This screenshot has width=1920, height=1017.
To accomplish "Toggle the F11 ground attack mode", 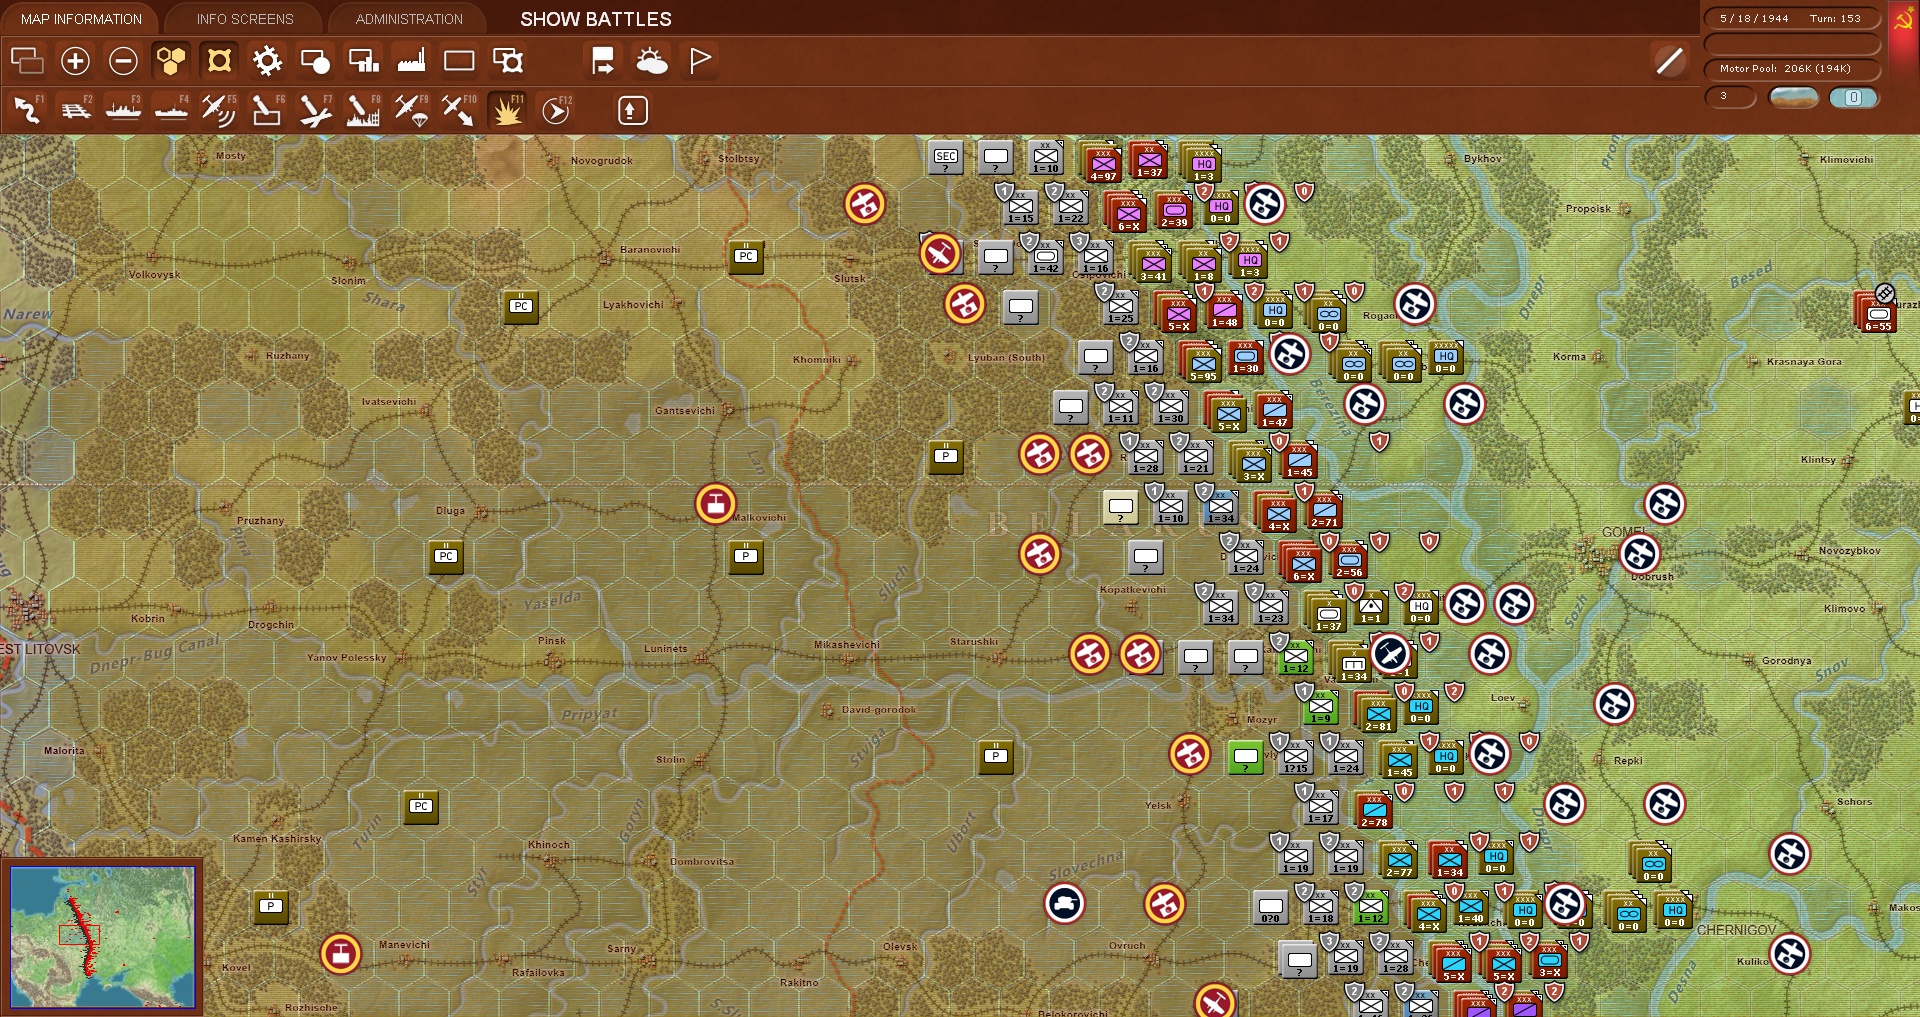I will pyautogui.click(x=508, y=111).
